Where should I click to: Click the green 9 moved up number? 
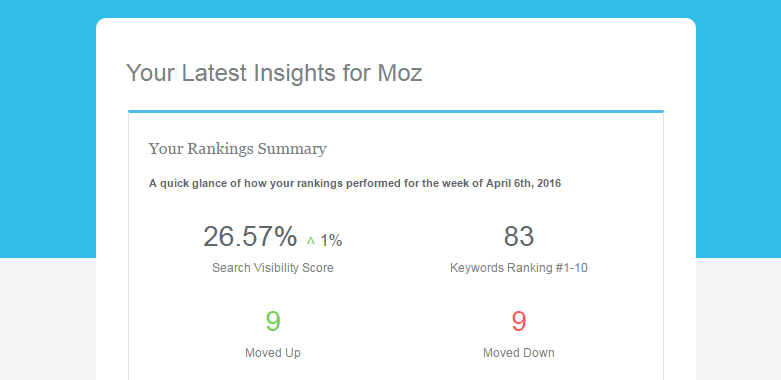tap(272, 322)
